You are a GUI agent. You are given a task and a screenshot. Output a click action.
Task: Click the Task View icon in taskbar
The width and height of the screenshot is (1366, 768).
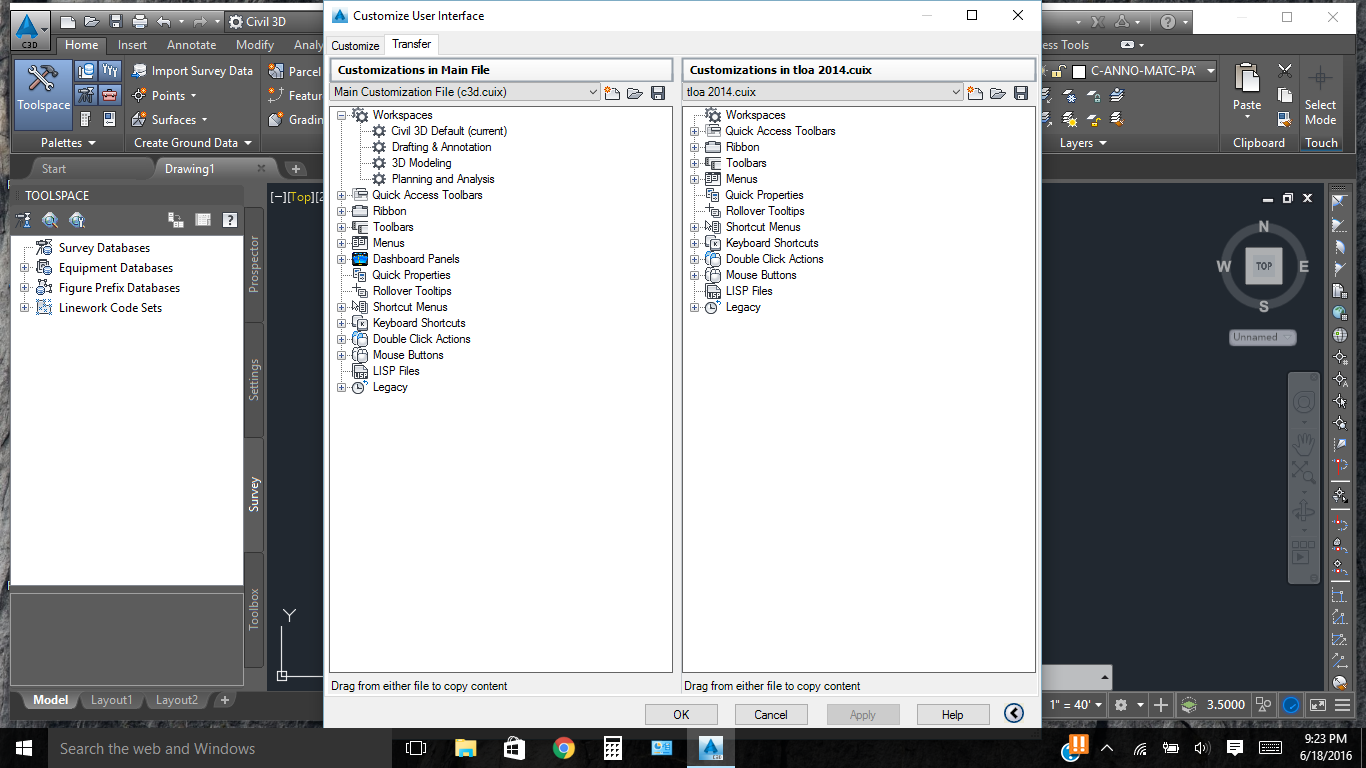tap(416, 748)
